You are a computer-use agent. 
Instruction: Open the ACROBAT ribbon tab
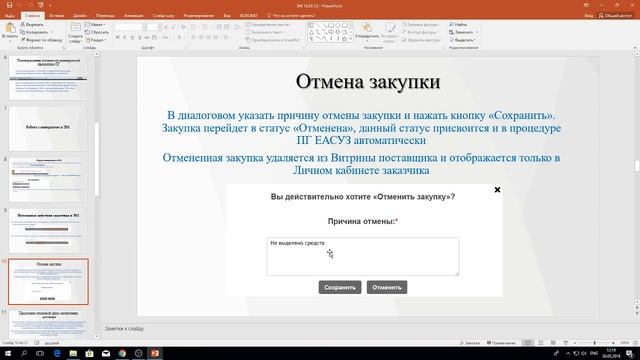click(x=249, y=16)
